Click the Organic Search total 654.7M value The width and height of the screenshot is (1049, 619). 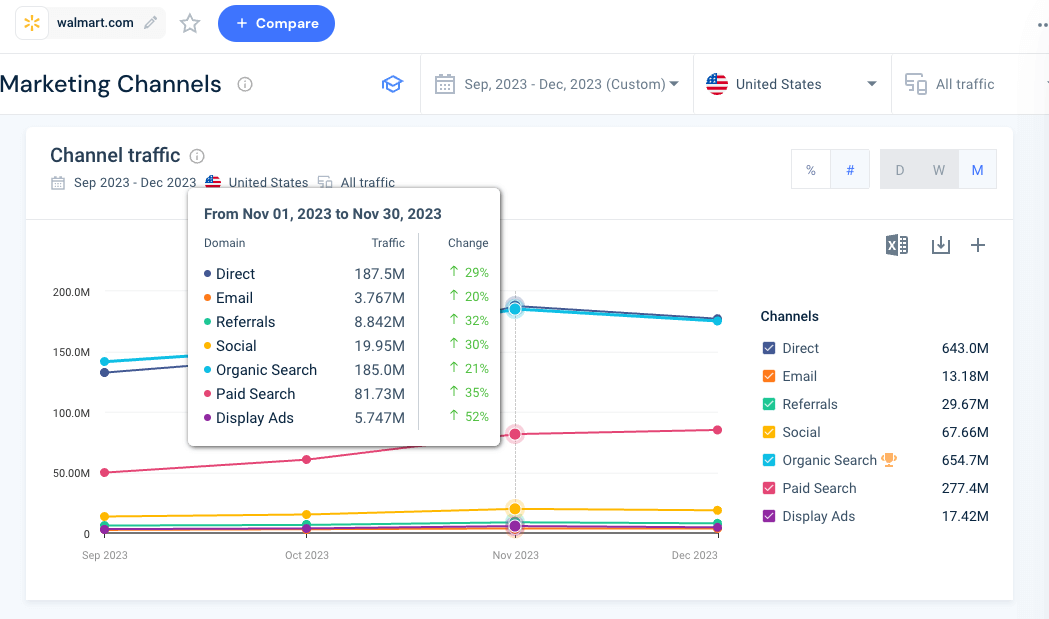click(965, 460)
